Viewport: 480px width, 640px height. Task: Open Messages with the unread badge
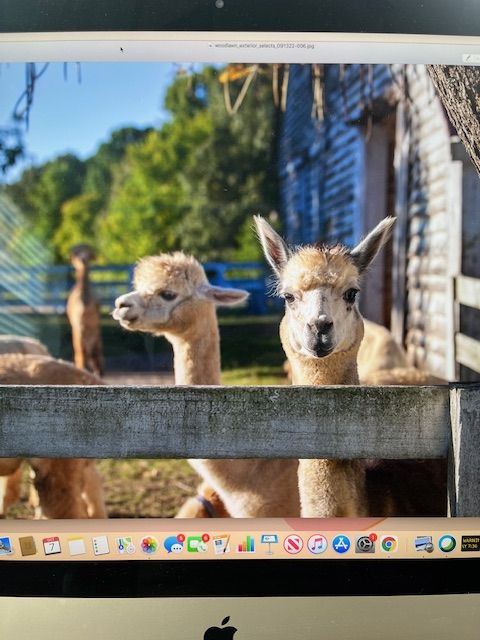(x=173, y=544)
